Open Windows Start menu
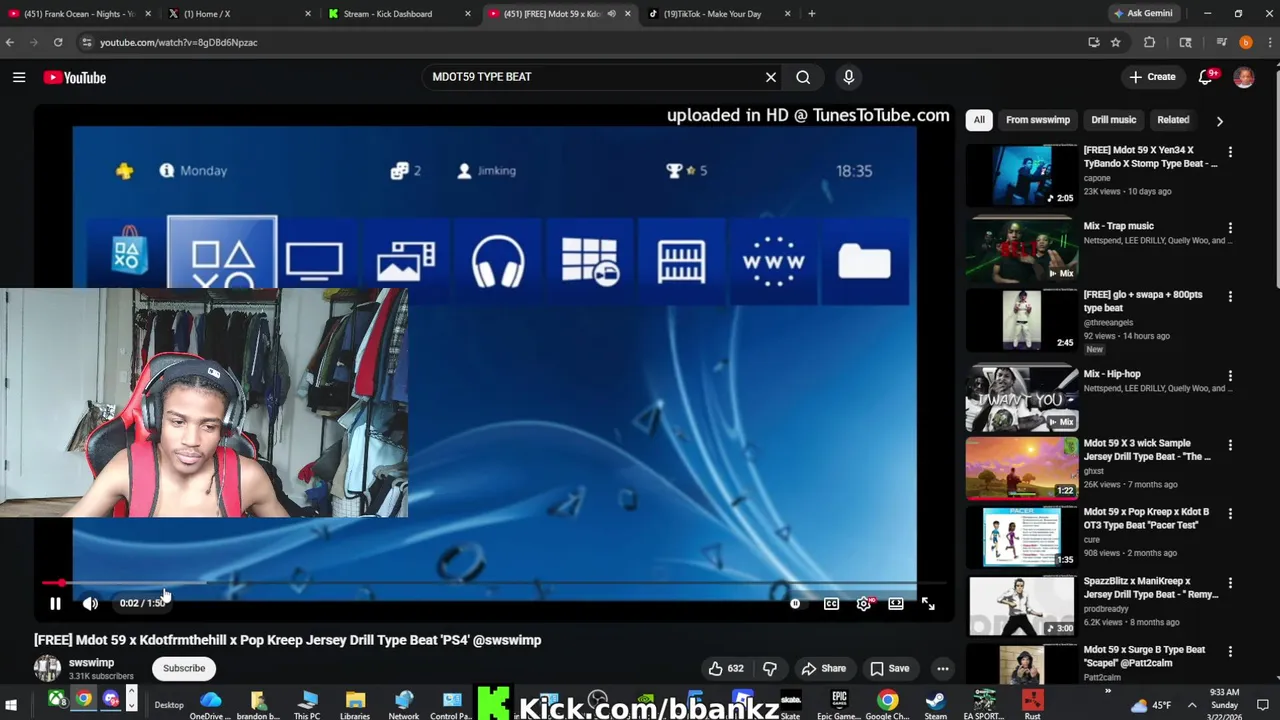The height and width of the screenshot is (720, 1280). tap(11, 705)
